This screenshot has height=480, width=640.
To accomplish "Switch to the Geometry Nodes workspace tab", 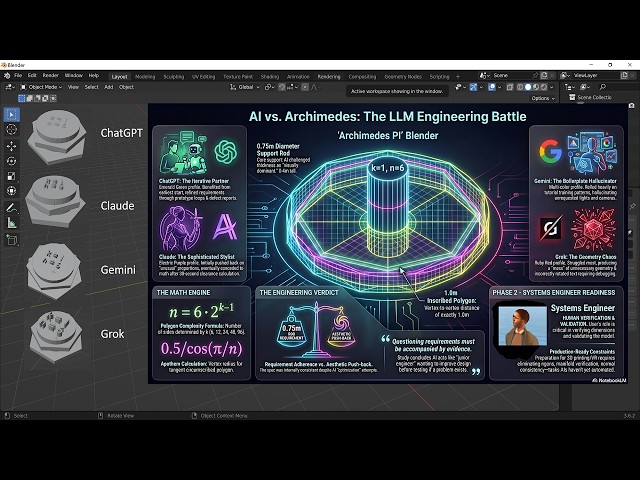I will pyautogui.click(x=403, y=76).
